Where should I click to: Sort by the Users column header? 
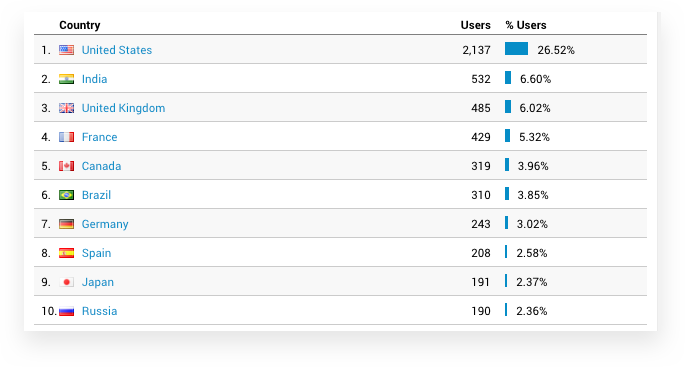[x=475, y=25]
